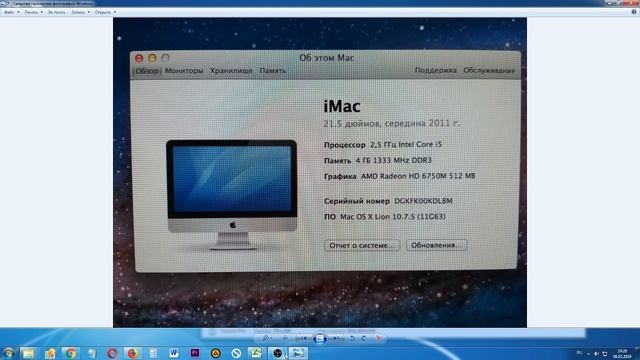The image size is (640, 360).
Task: Open the Файл menu in Photo Viewer
Action: click(x=11, y=12)
